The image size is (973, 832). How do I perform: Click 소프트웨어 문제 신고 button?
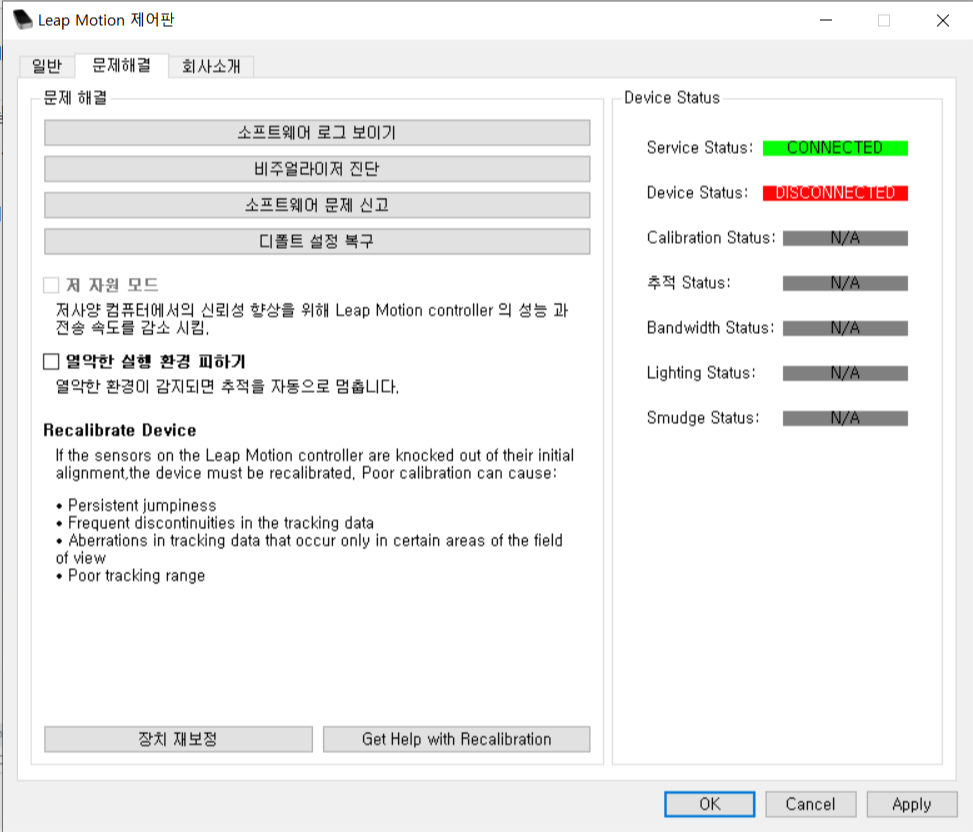[x=317, y=205]
